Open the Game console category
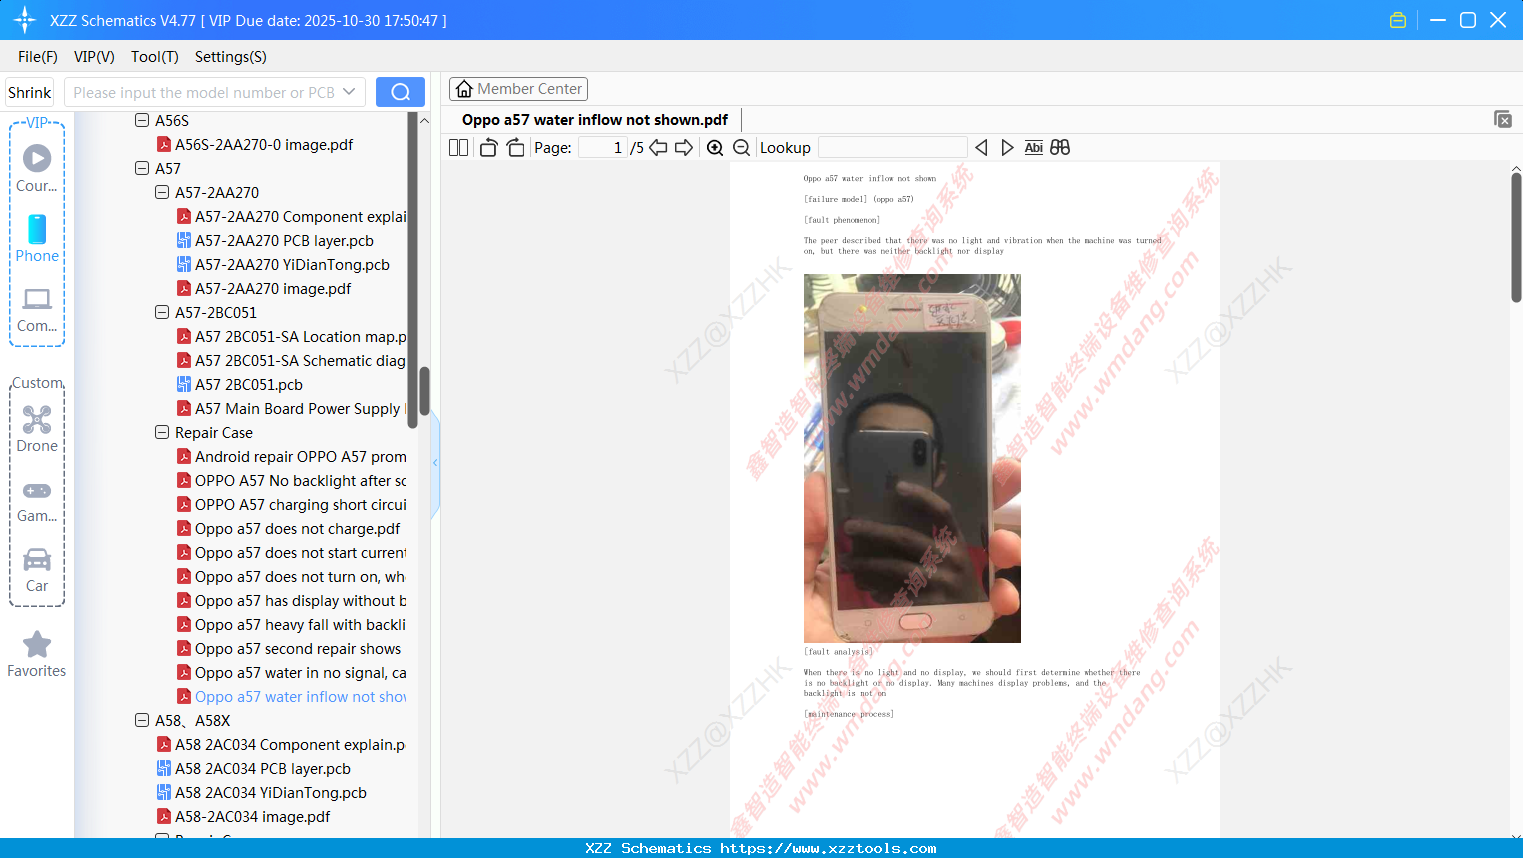Image resolution: width=1523 pixels, height=858 pixels. click(37, 500)
